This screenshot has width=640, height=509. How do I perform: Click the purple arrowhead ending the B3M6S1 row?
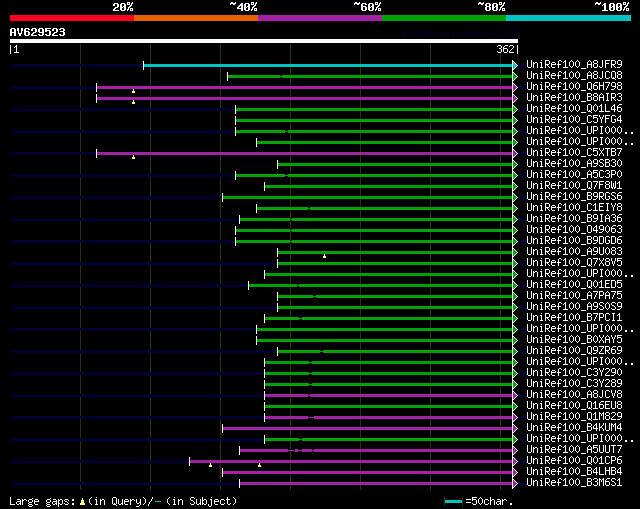point(515,484)
